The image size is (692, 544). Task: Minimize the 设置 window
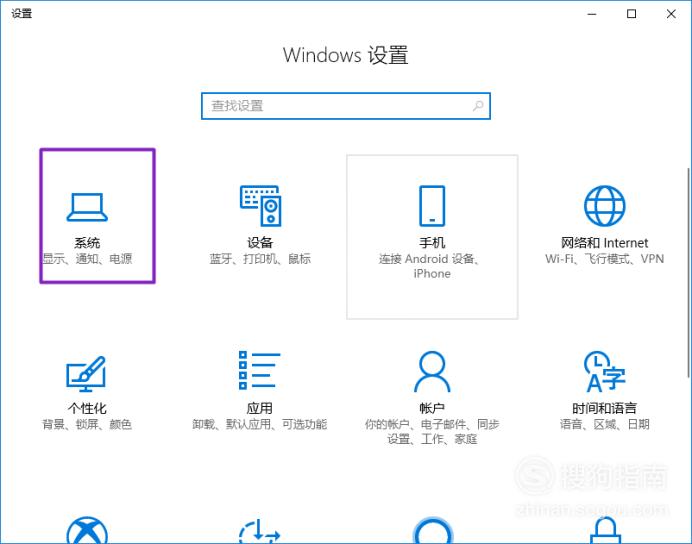pyautogui.click(x=592, y=14)
